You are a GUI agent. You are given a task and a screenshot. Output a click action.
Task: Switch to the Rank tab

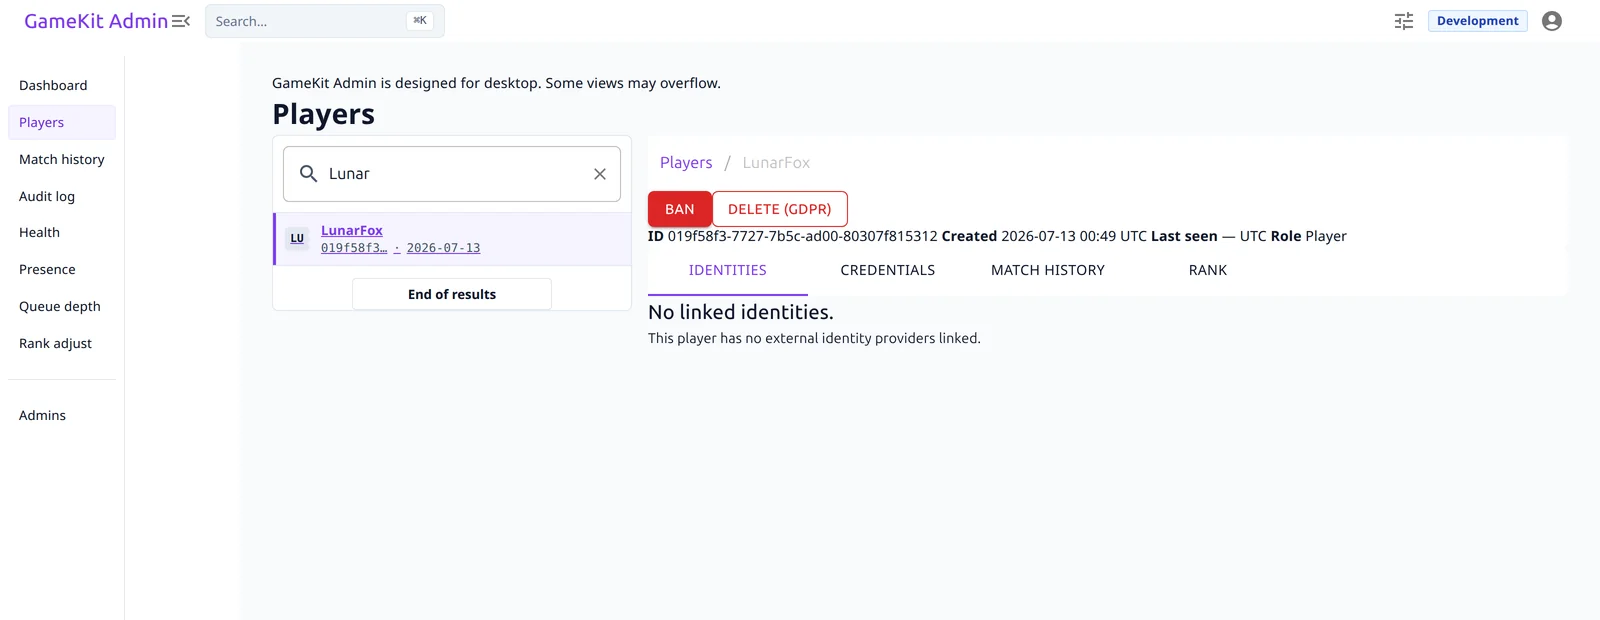click(x=1208, y=270)
